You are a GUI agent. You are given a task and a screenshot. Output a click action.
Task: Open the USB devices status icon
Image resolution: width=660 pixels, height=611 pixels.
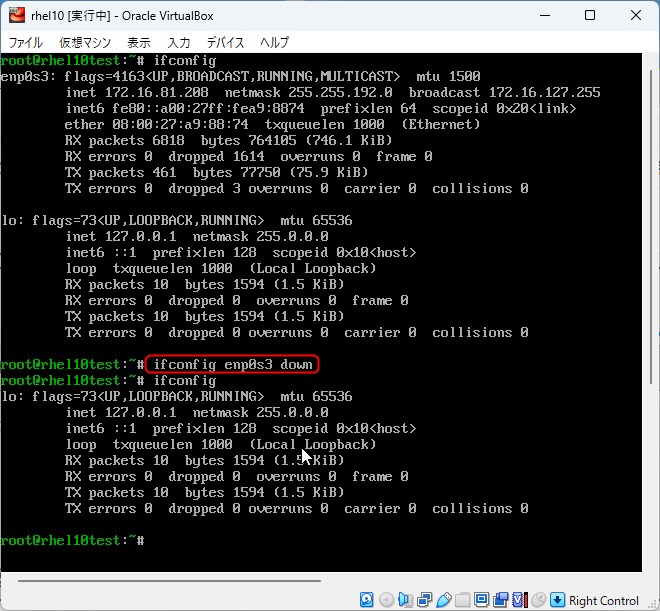click(444, 599)
